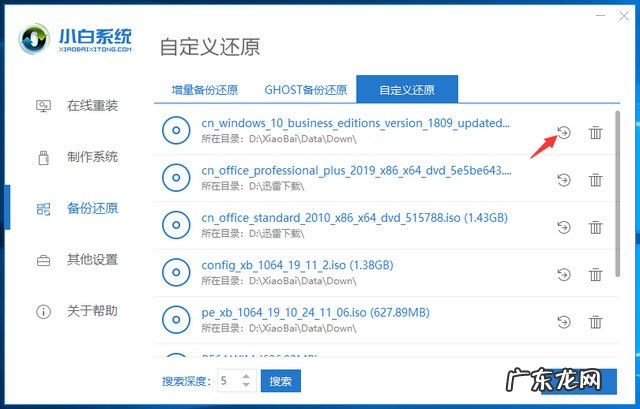Select cn_office_standard_2010_x86_x64_dvd_515788.iso file name

point(354,218)
